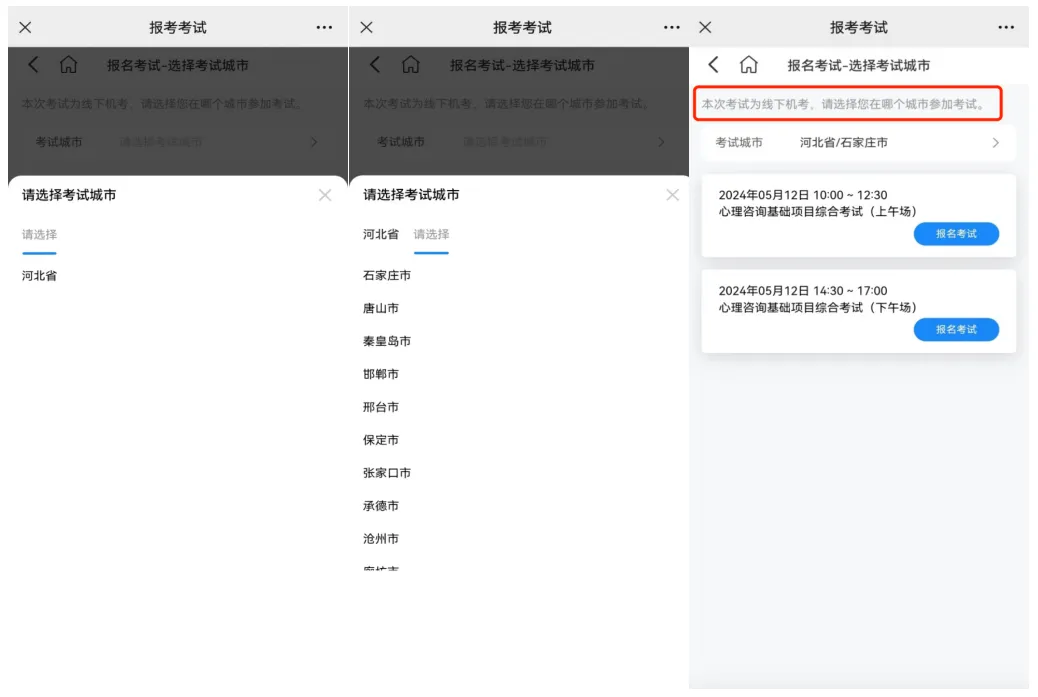Tap the dimmed back arrow in the left panel
The height and width of the screenshot is (697, 1038).
pyautogui.click(x=33, y=65)
